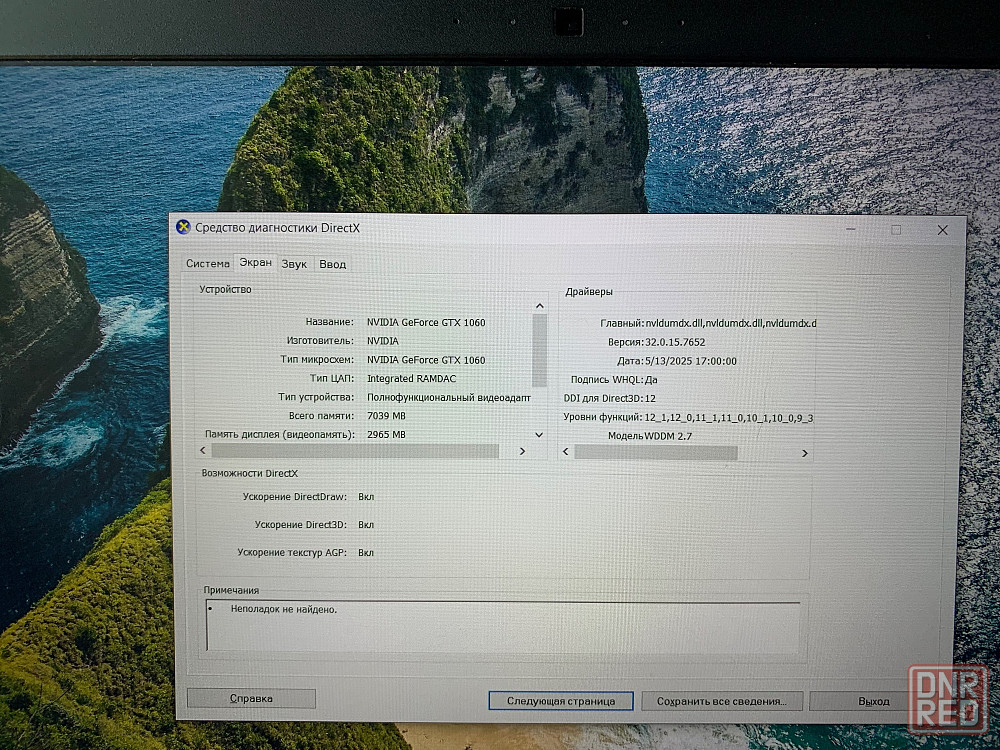Click the Ускорение DirectDraw label
The image size is (1000, 750).
coord(295,497)
